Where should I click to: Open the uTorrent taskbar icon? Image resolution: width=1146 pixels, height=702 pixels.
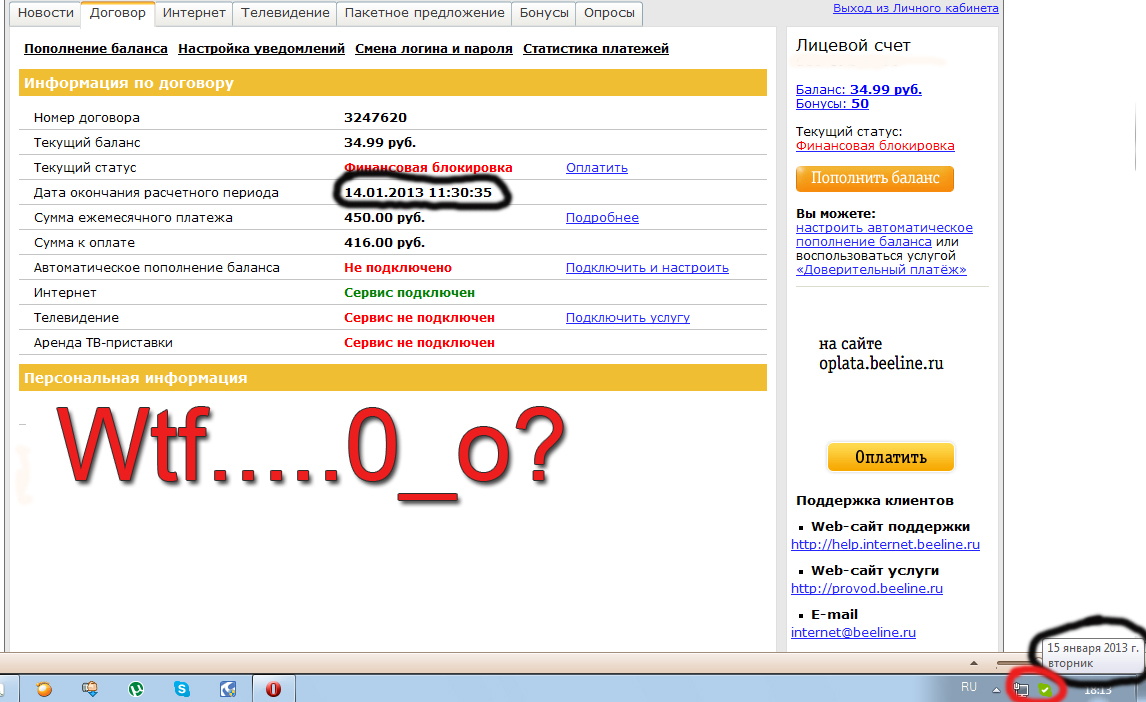[136, 689]
